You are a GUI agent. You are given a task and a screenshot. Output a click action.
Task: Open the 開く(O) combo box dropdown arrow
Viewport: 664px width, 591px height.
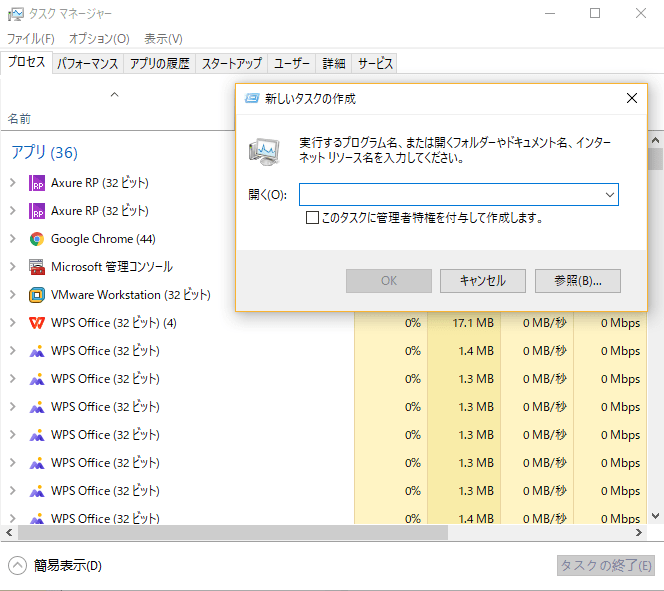609,195
